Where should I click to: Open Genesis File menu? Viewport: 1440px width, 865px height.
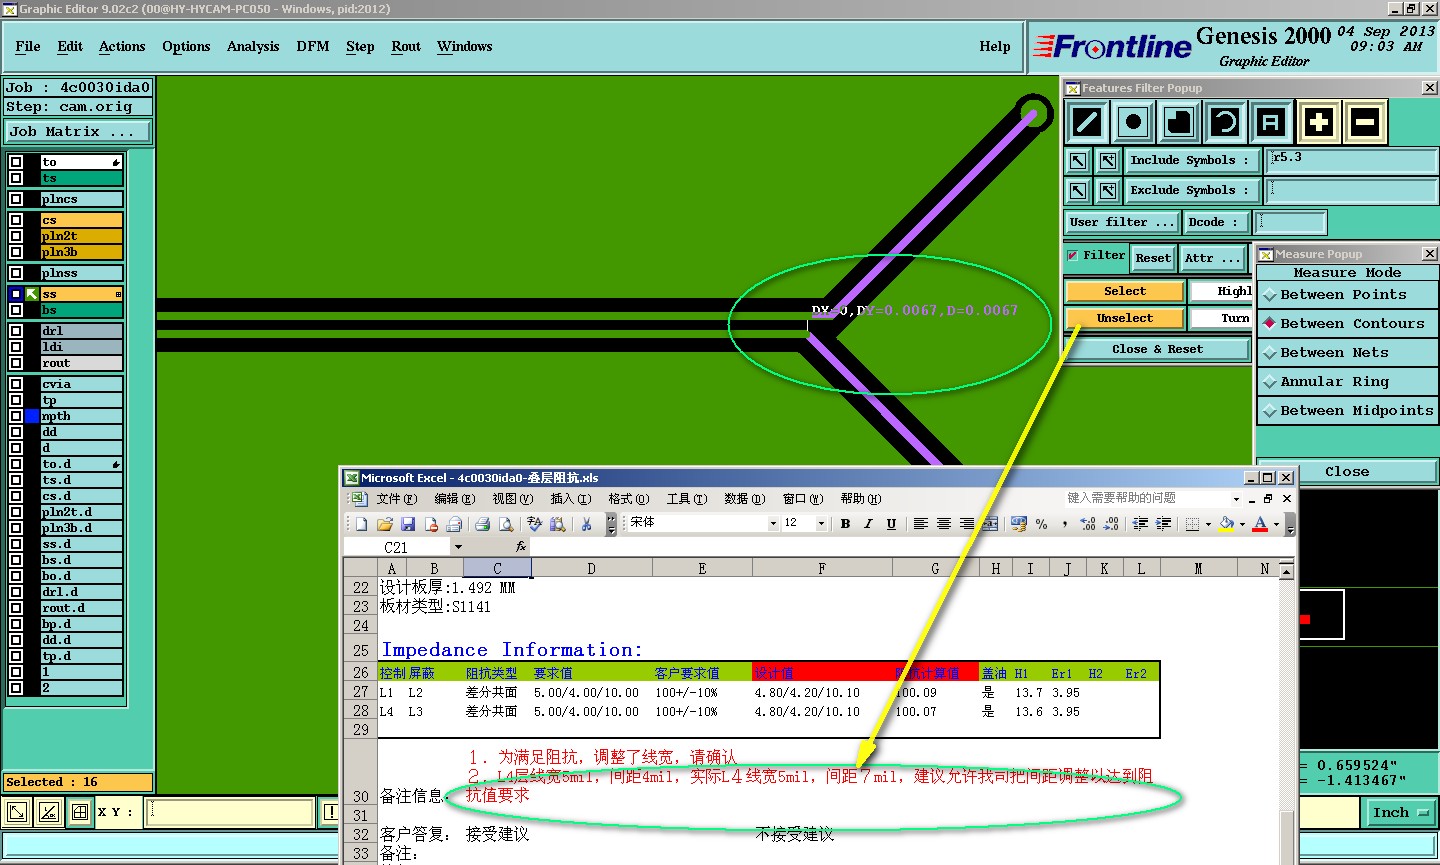tap(28, 47)
